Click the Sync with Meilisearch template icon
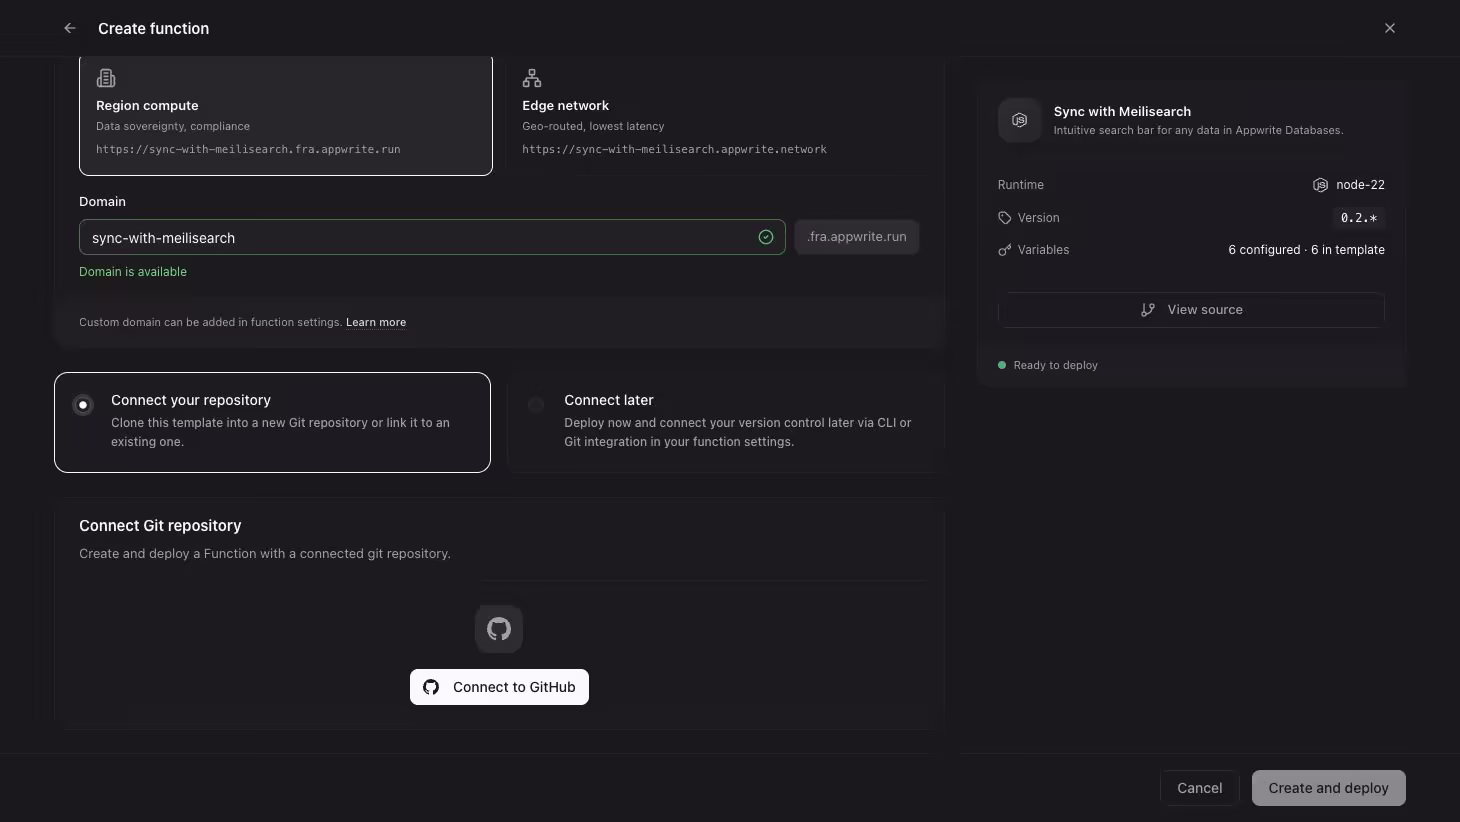The width and height of the screenshot is (1460, 822). (1020, 120)
